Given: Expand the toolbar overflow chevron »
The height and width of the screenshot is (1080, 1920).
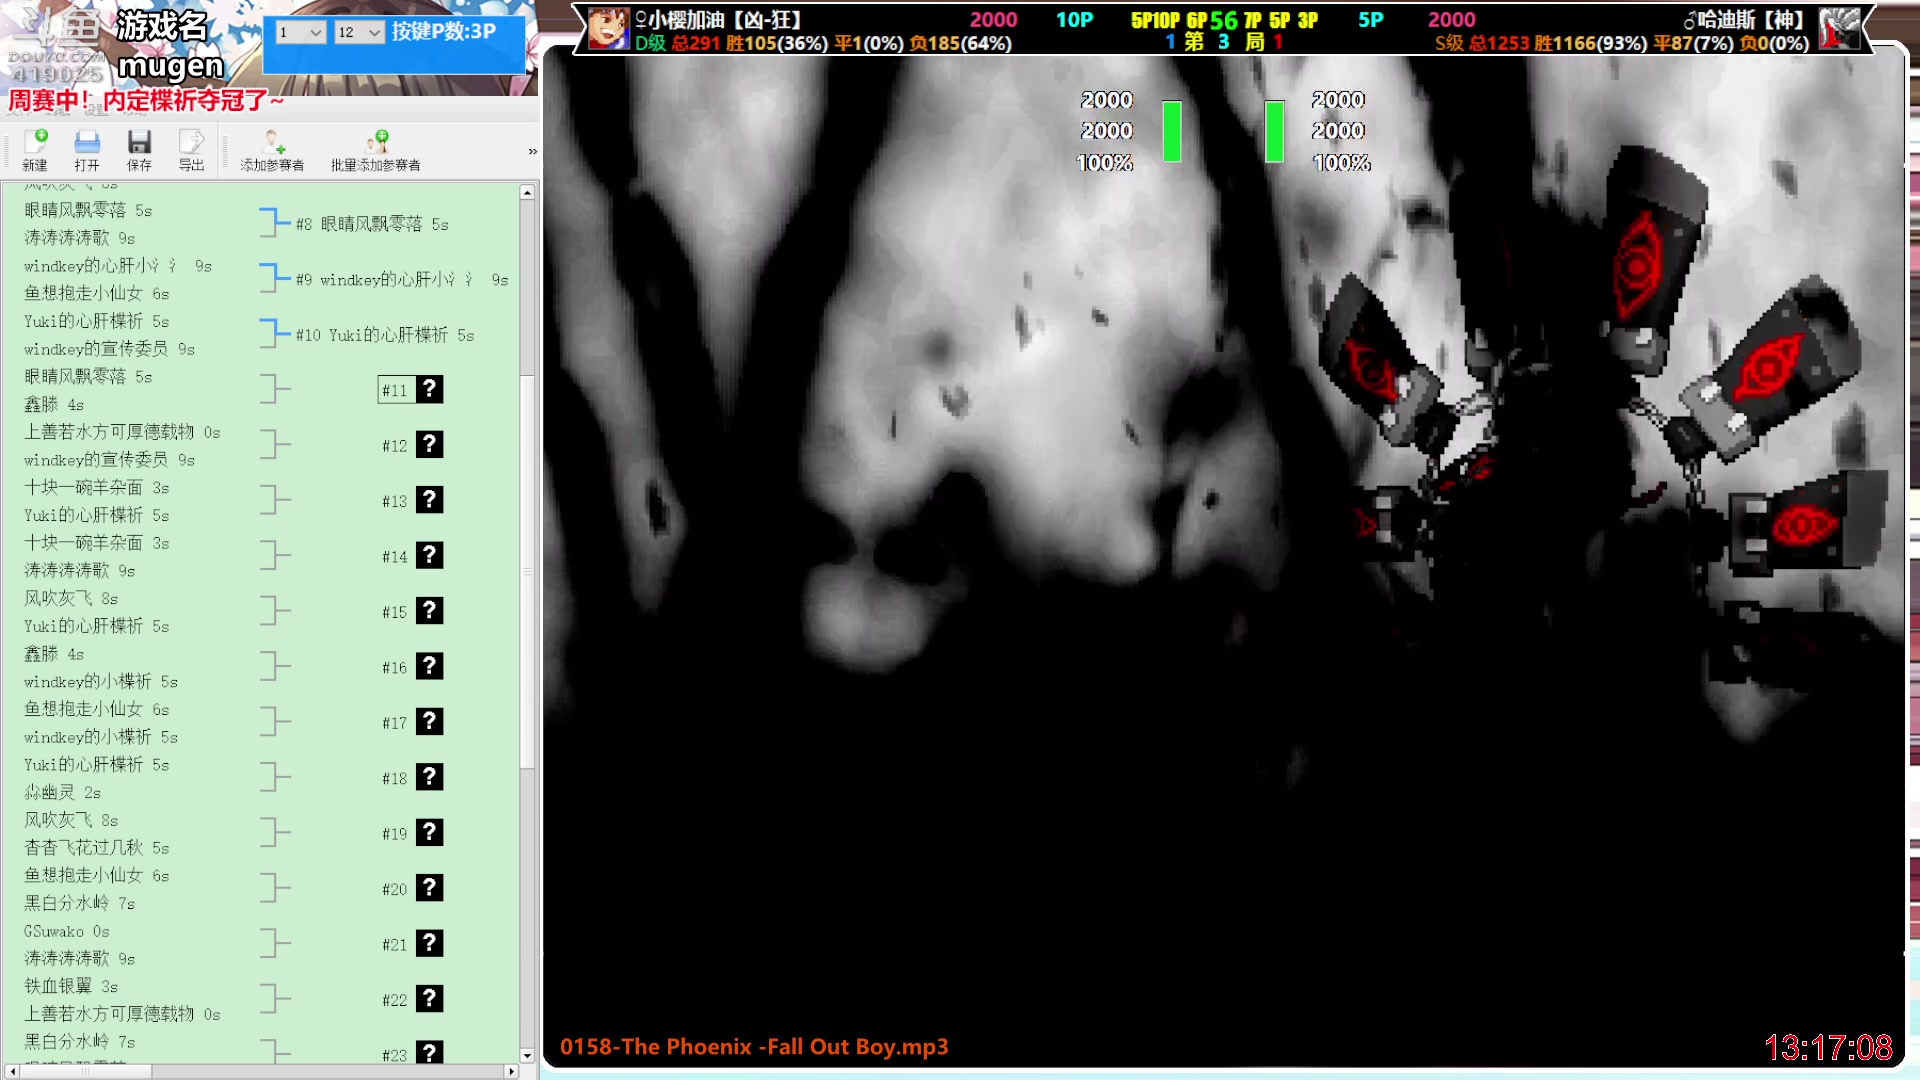Looking at the screenshot, I should point(532,151).
